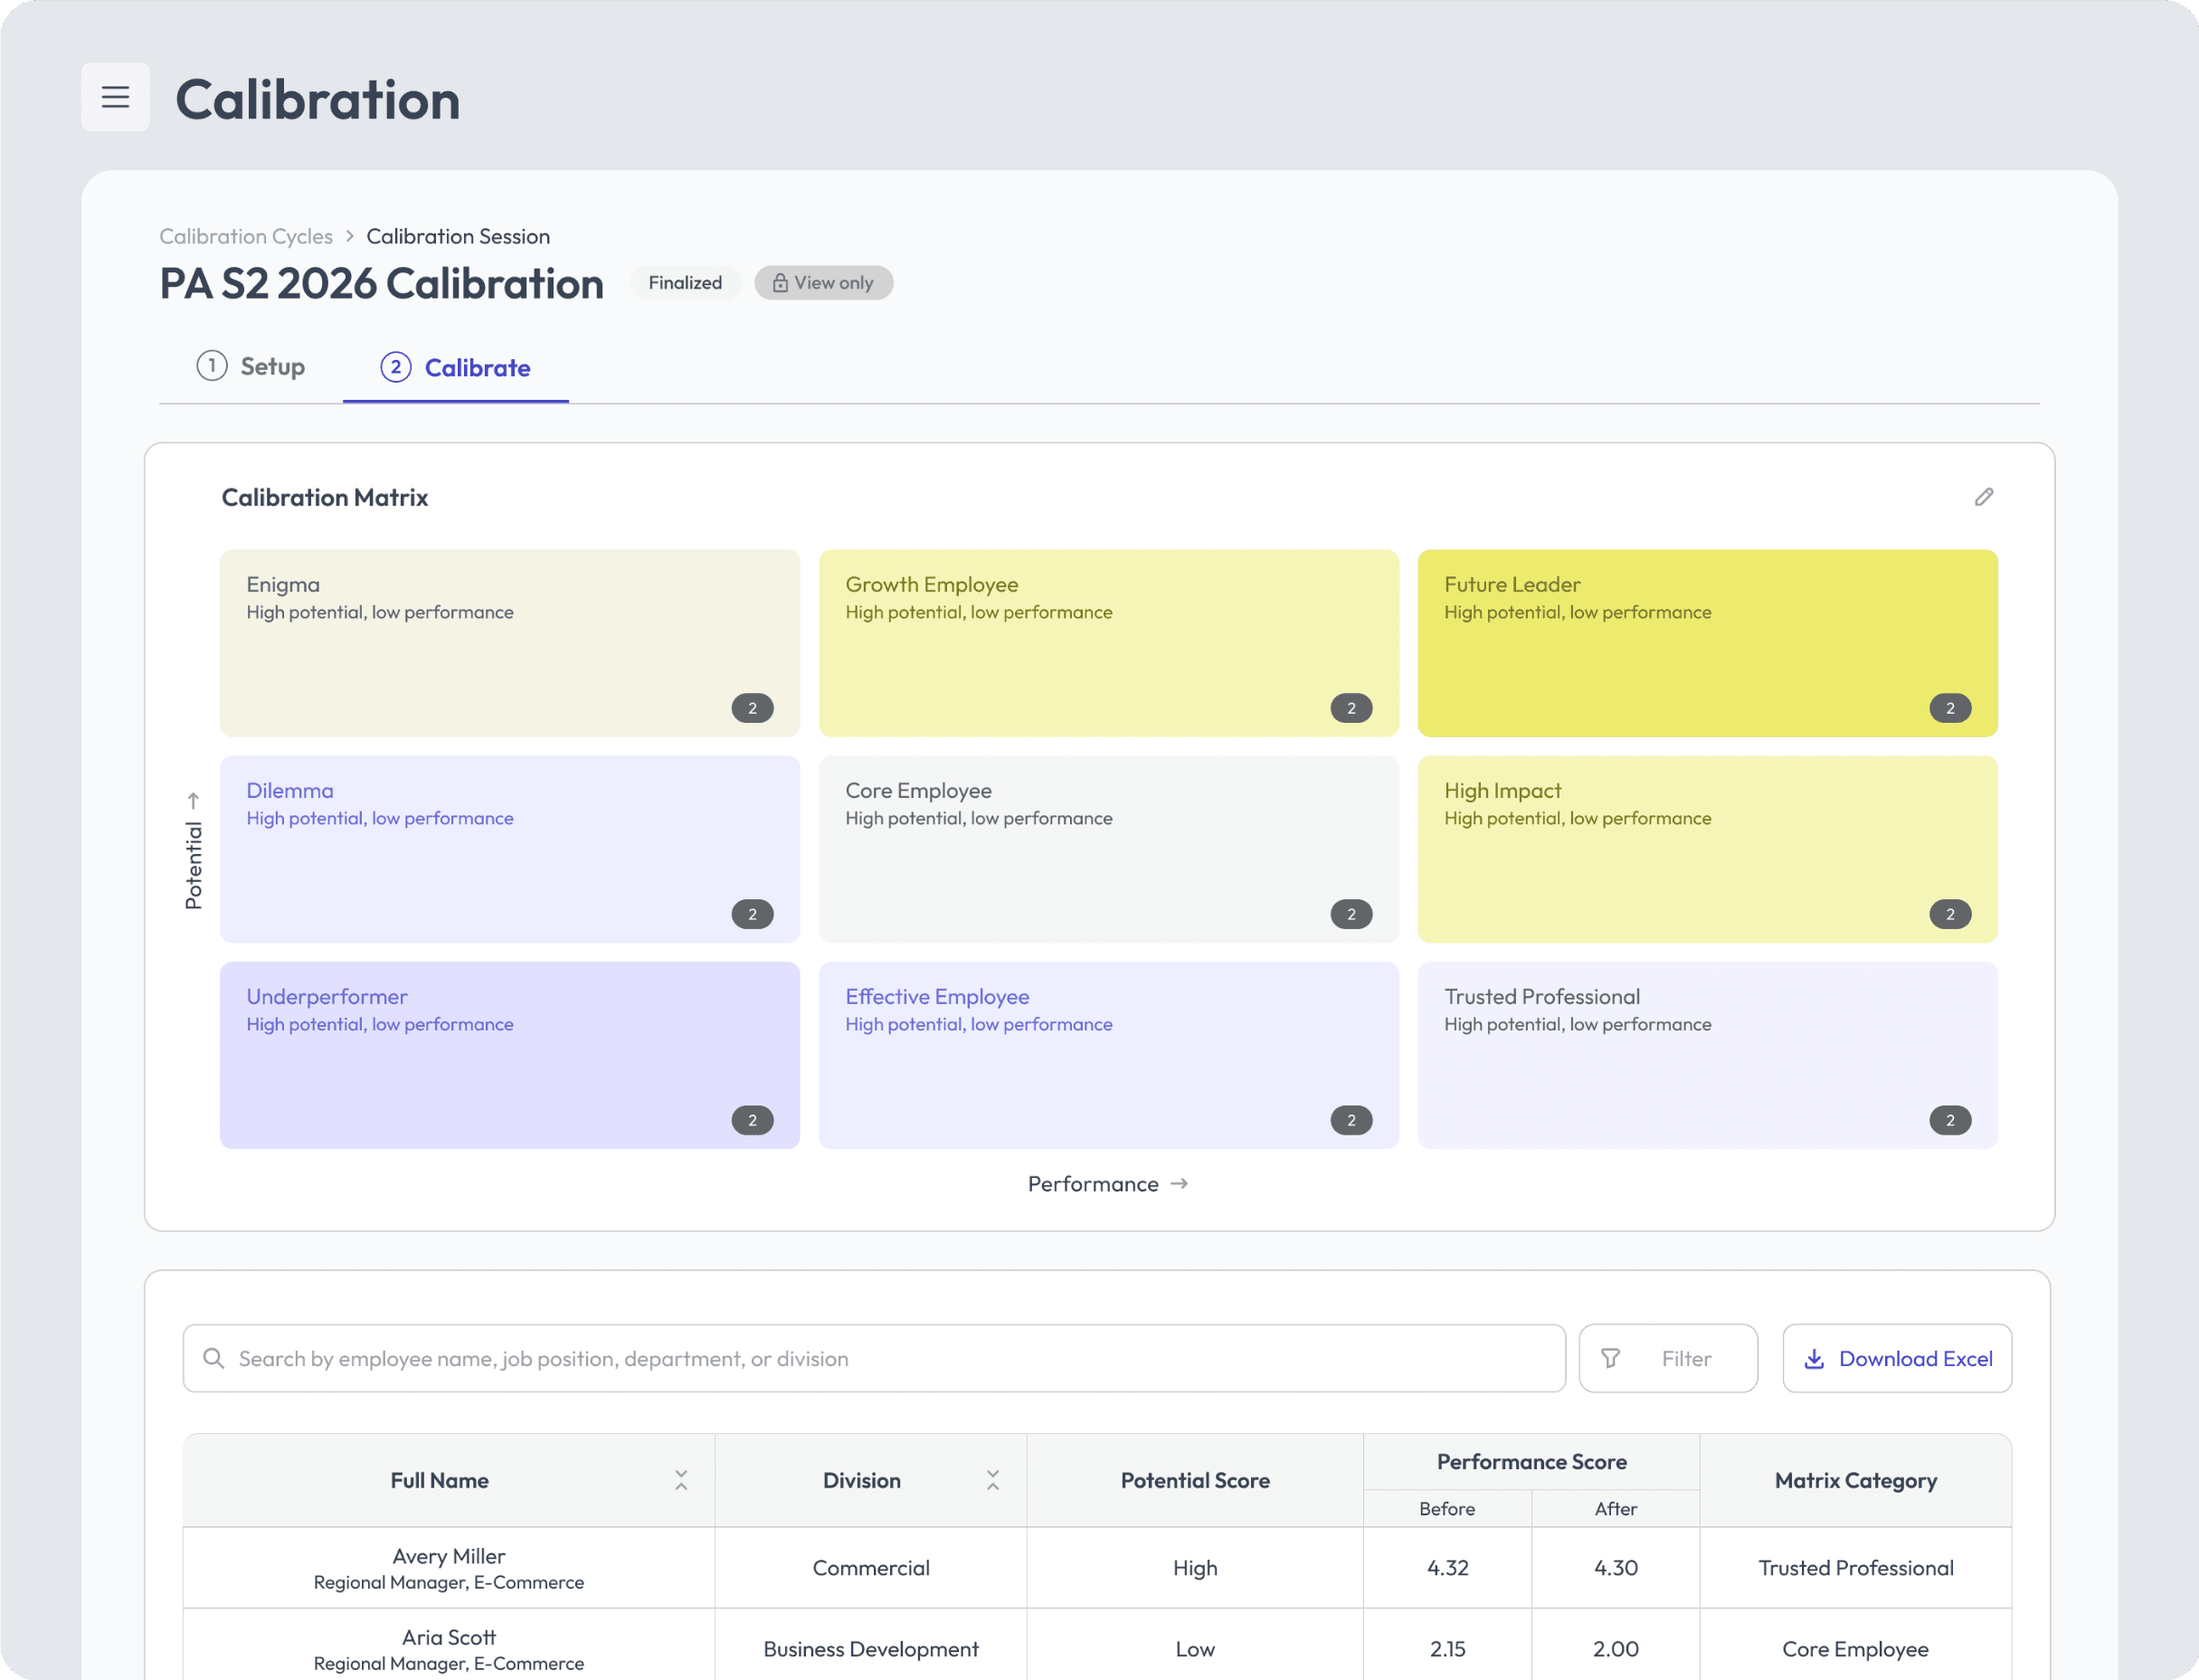Select the Effective Employee matrix box
Viewport: 2199px width, 1680px height.
(x=1109, y=1055)
